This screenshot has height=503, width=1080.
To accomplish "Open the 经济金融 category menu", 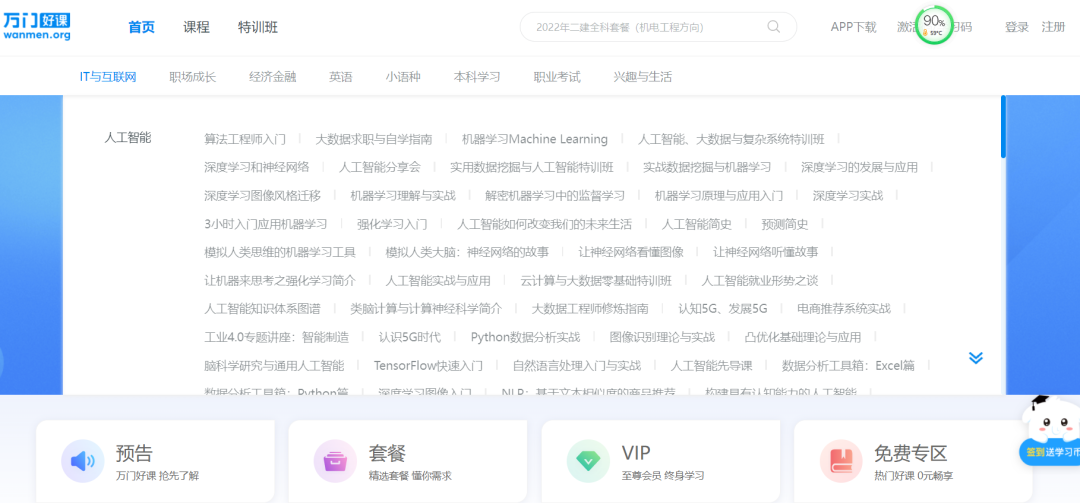I will (273, 76).
